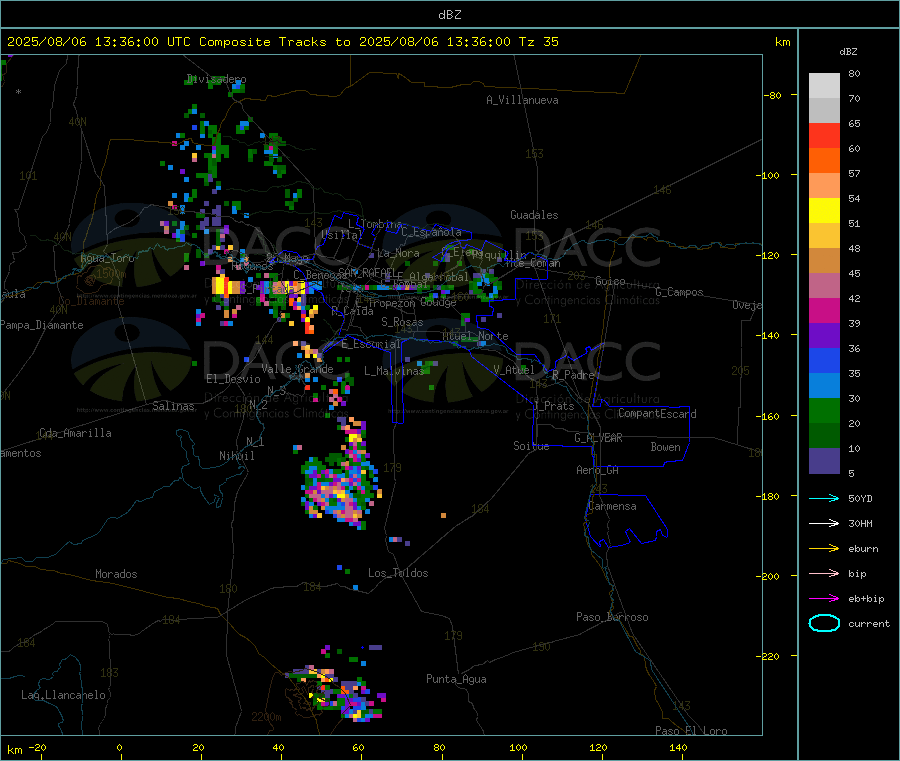The width and height of the screenshot is (900, 761).
Task: Select the slate-purple bottom dBZ swatch
Action: [x=824, y=461]
